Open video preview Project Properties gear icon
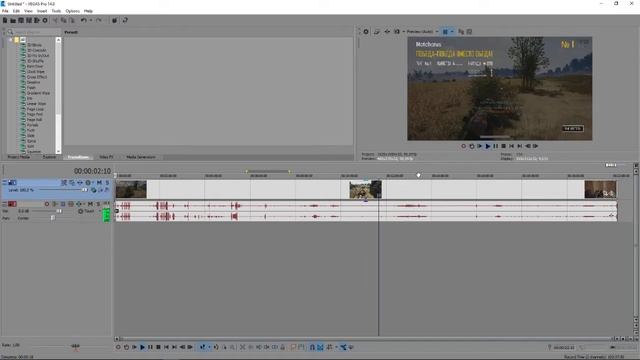This screenshot has height=360, width=640. coord(366,31)
